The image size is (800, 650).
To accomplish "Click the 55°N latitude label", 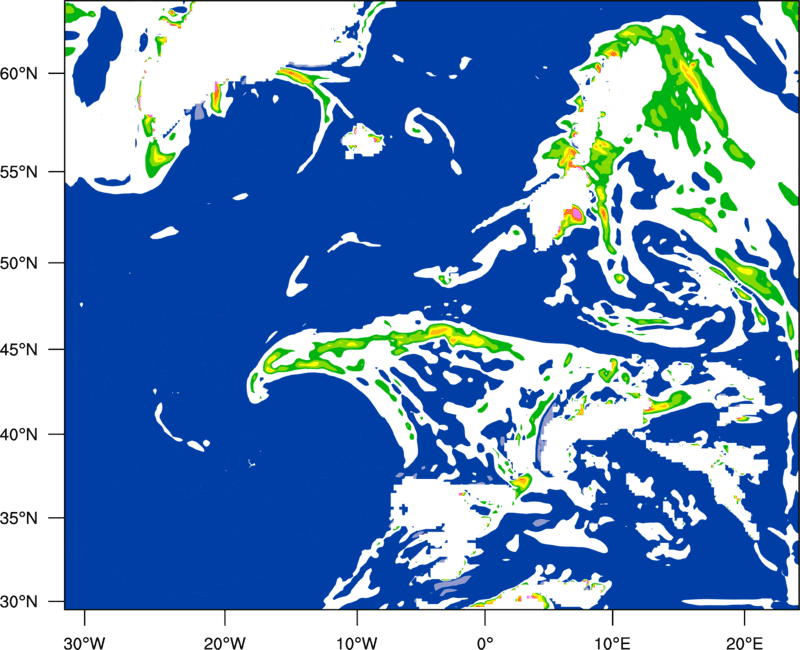I will point(19,172).
